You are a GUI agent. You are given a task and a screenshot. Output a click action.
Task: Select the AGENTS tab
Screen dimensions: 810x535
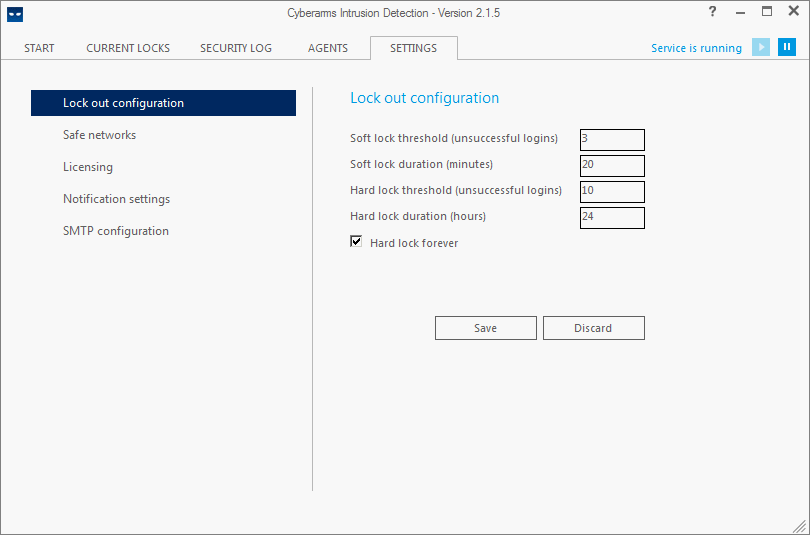coord(328,48)
